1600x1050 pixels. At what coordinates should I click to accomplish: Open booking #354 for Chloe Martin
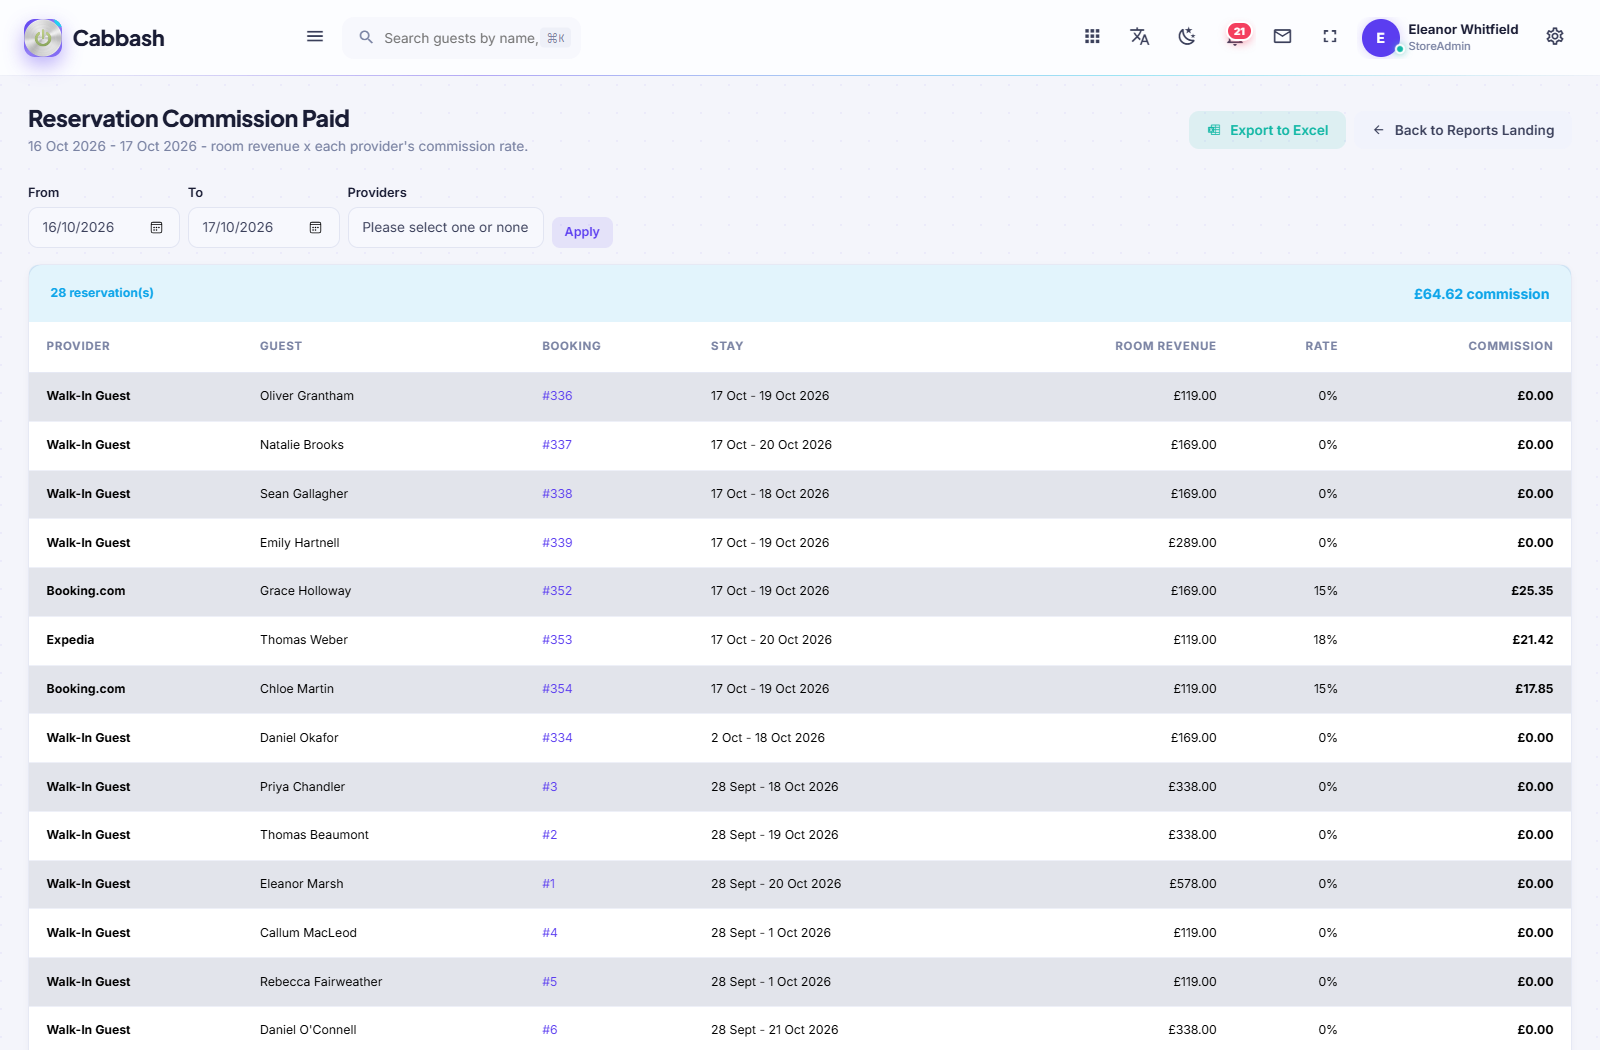click(557, 689)
